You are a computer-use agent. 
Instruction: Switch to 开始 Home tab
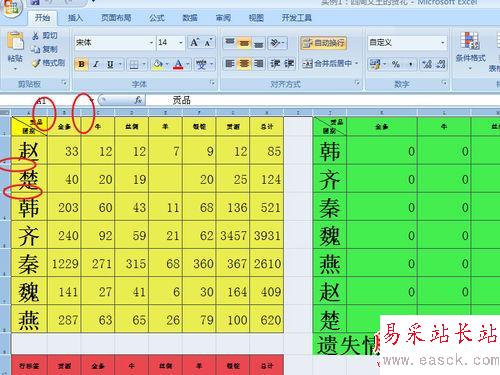point(42,17)
